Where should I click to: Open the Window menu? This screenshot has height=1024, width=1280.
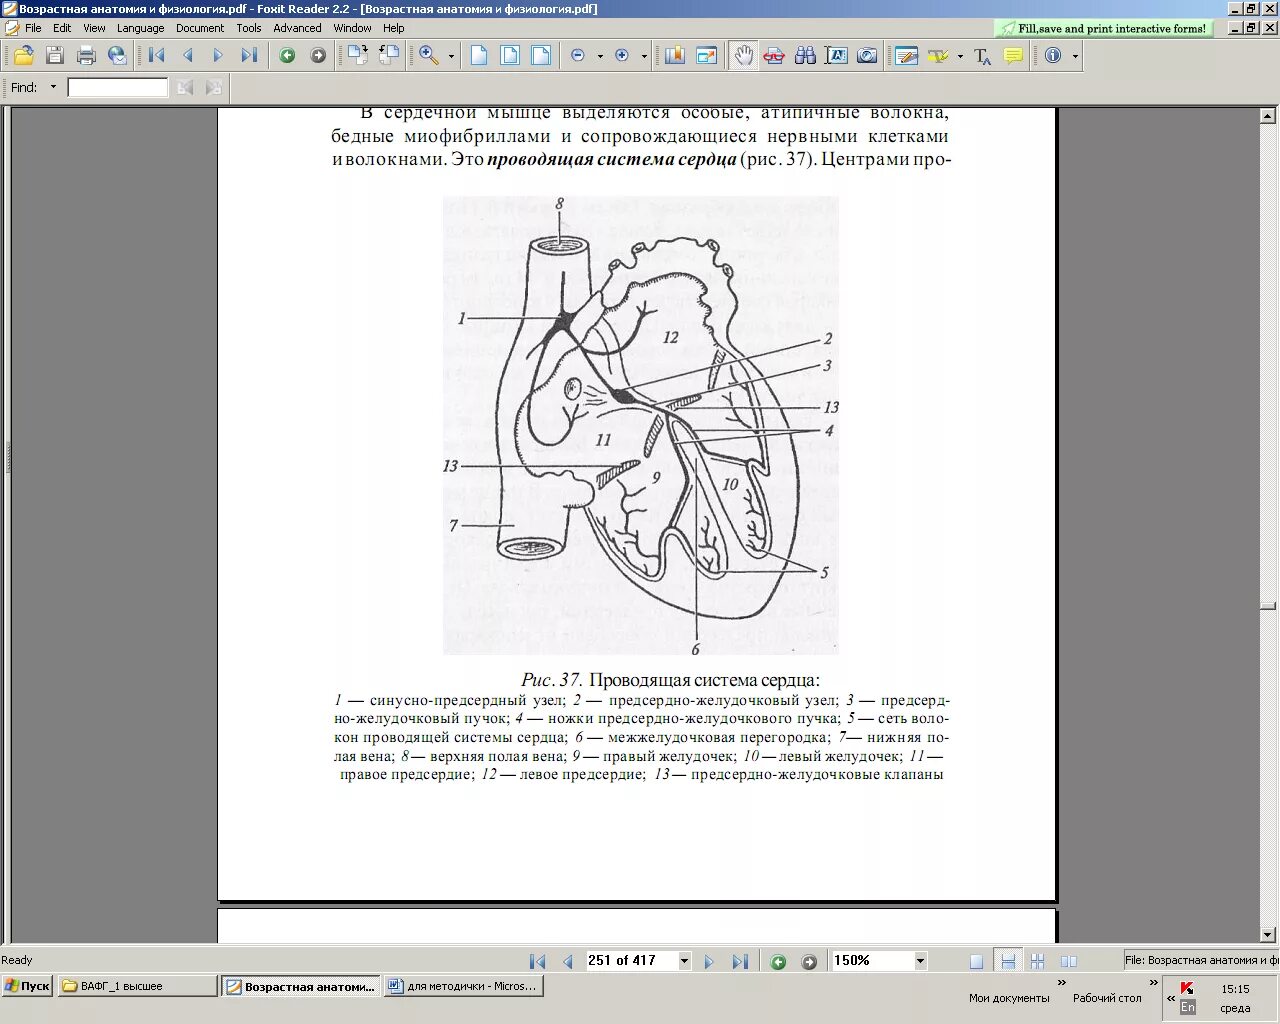[353, 28]
